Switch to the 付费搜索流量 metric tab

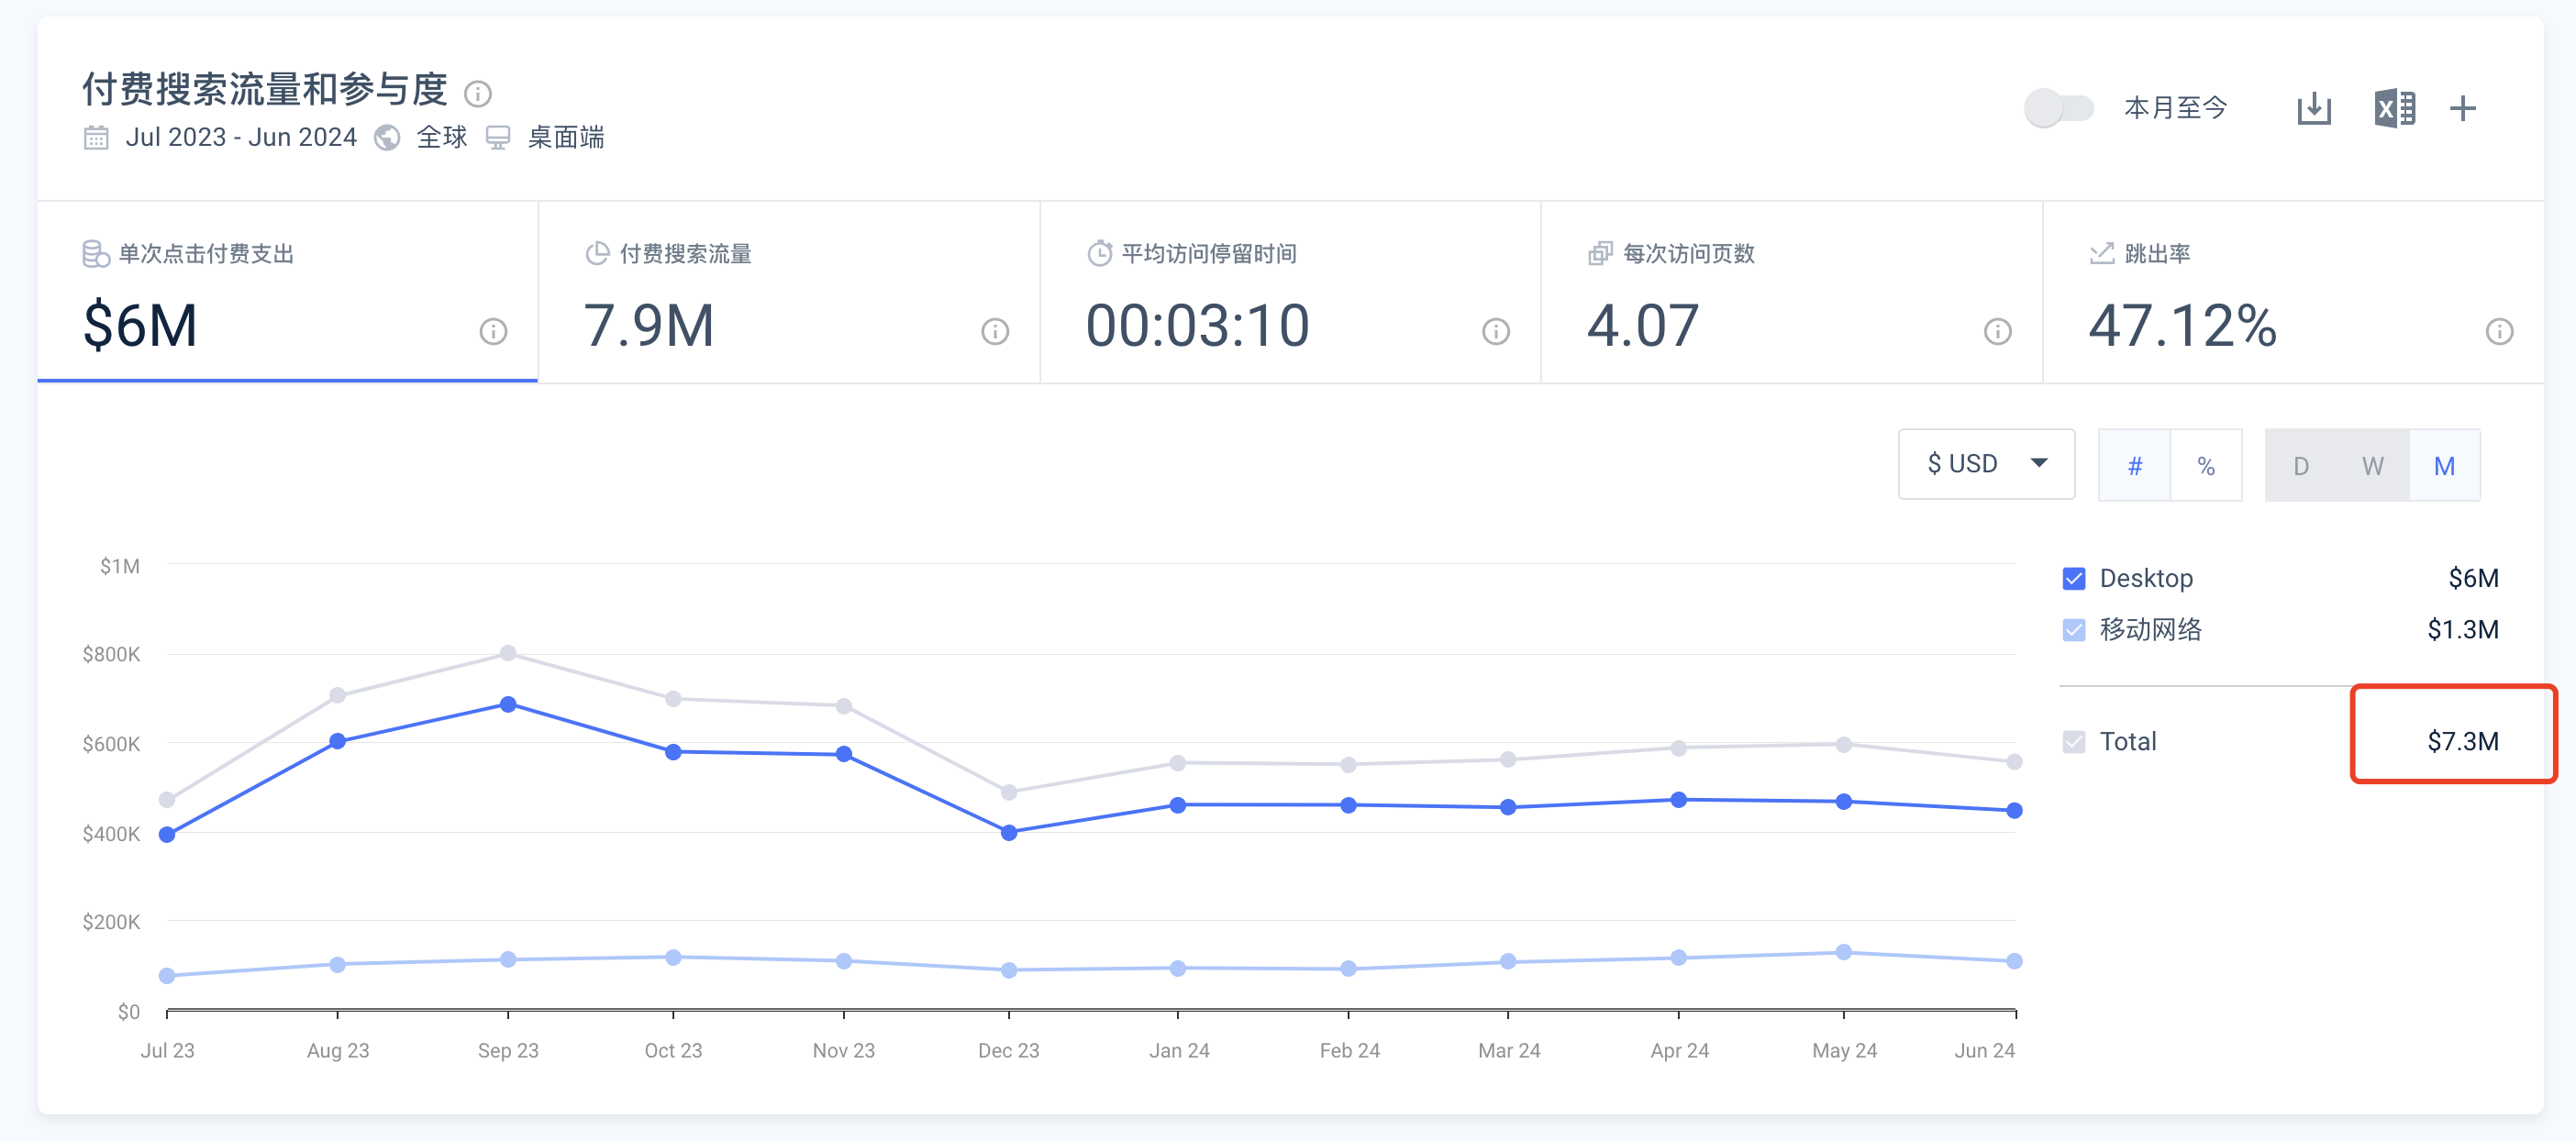point(789,292)
